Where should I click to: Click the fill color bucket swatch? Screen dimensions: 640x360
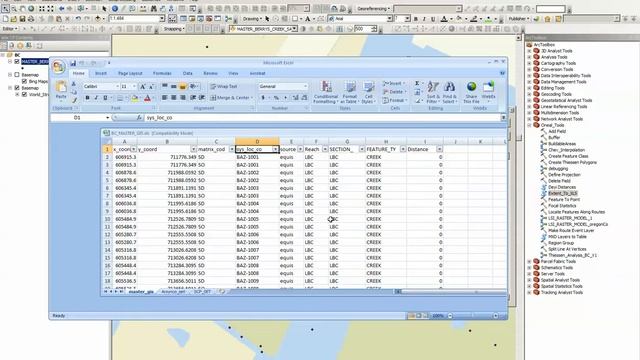pos(135,98)
